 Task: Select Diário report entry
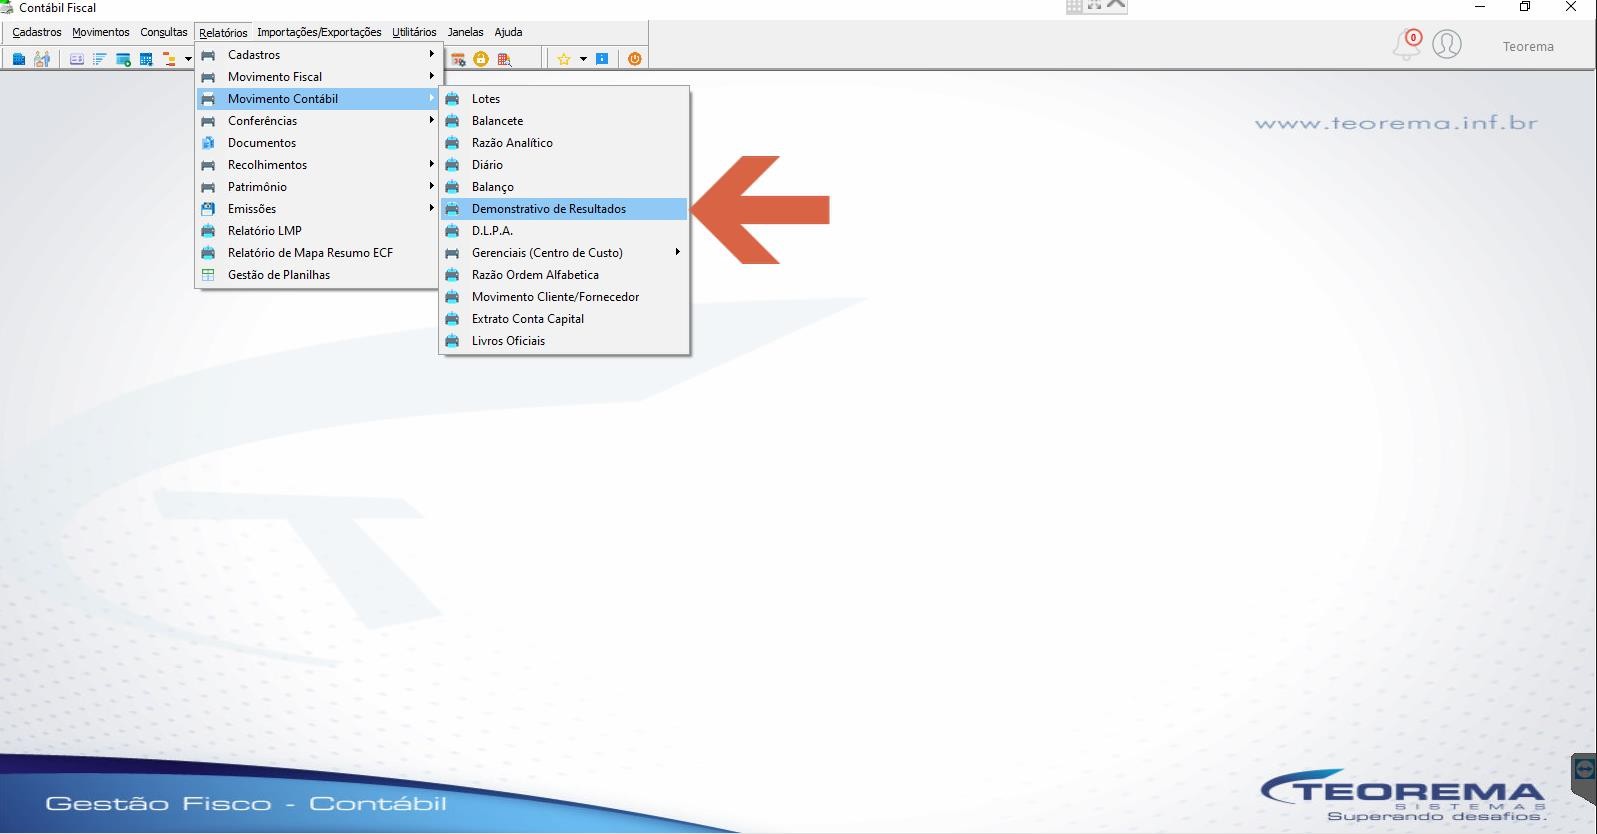(x=564, y=165)
